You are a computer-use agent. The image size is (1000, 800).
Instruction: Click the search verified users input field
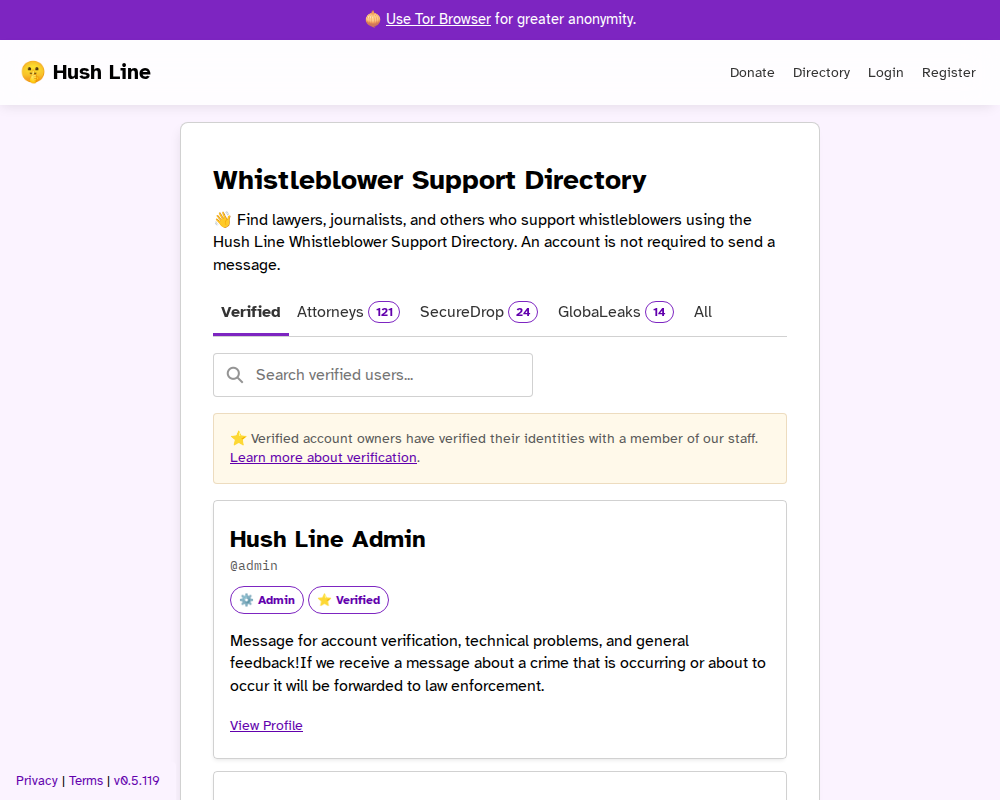(x=372, y=374)
